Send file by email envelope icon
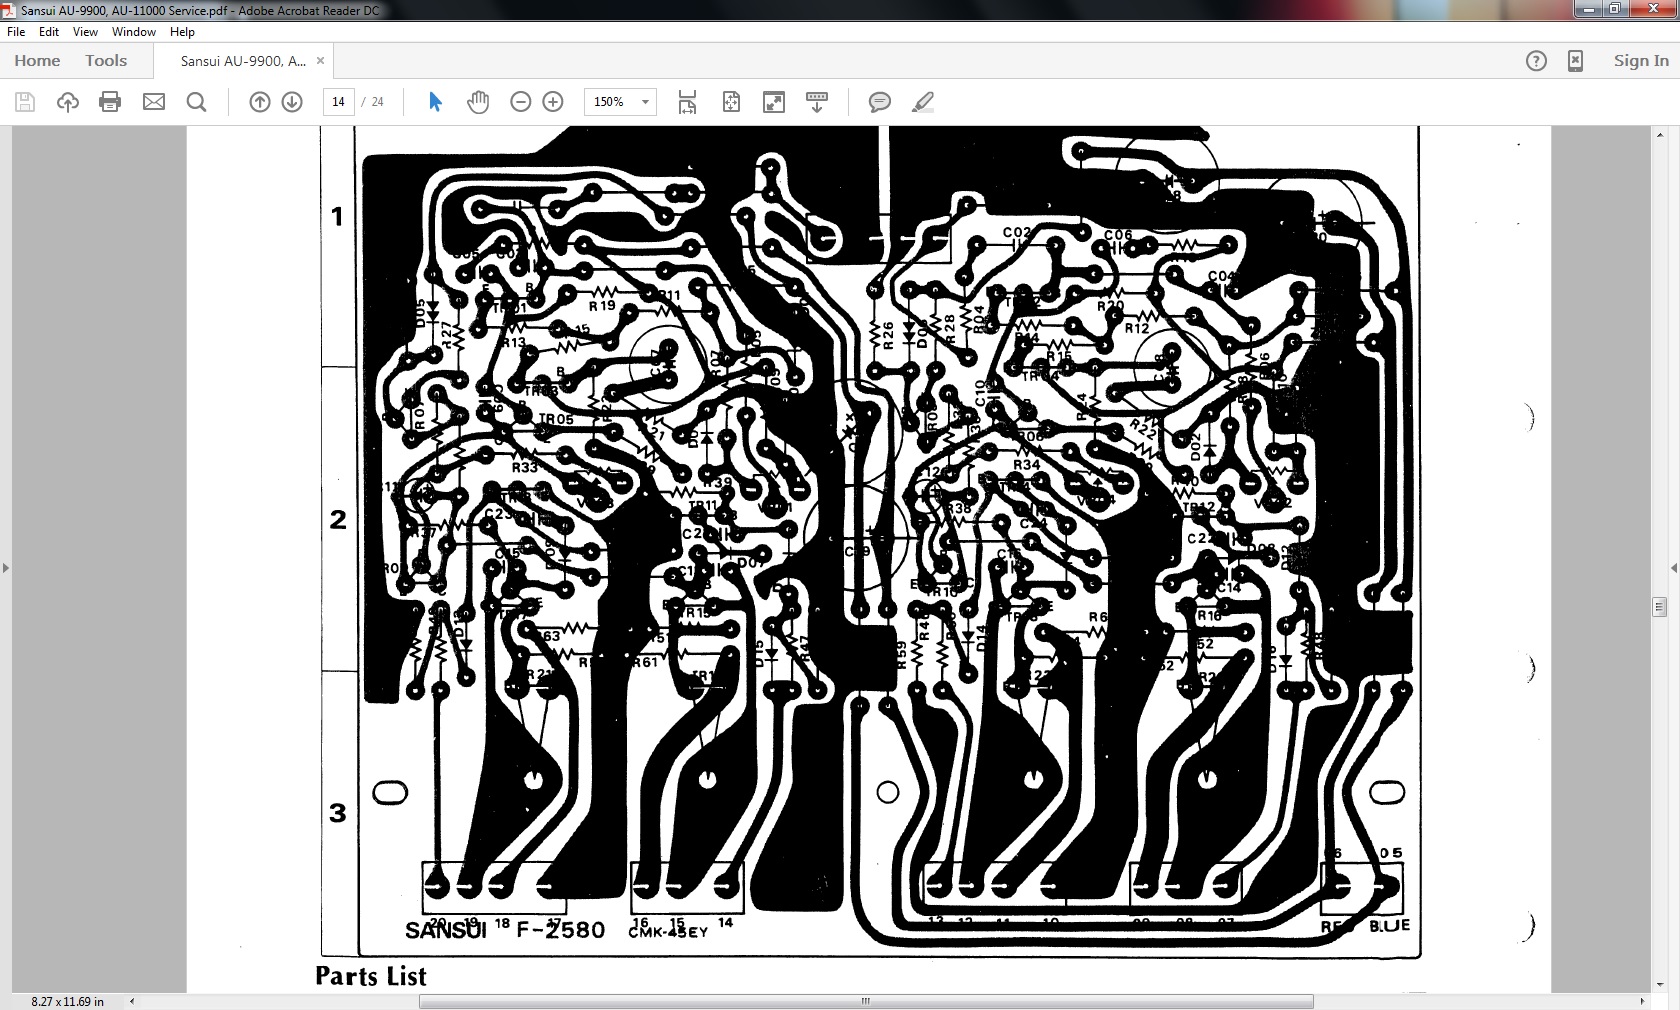 coord(153,102)
